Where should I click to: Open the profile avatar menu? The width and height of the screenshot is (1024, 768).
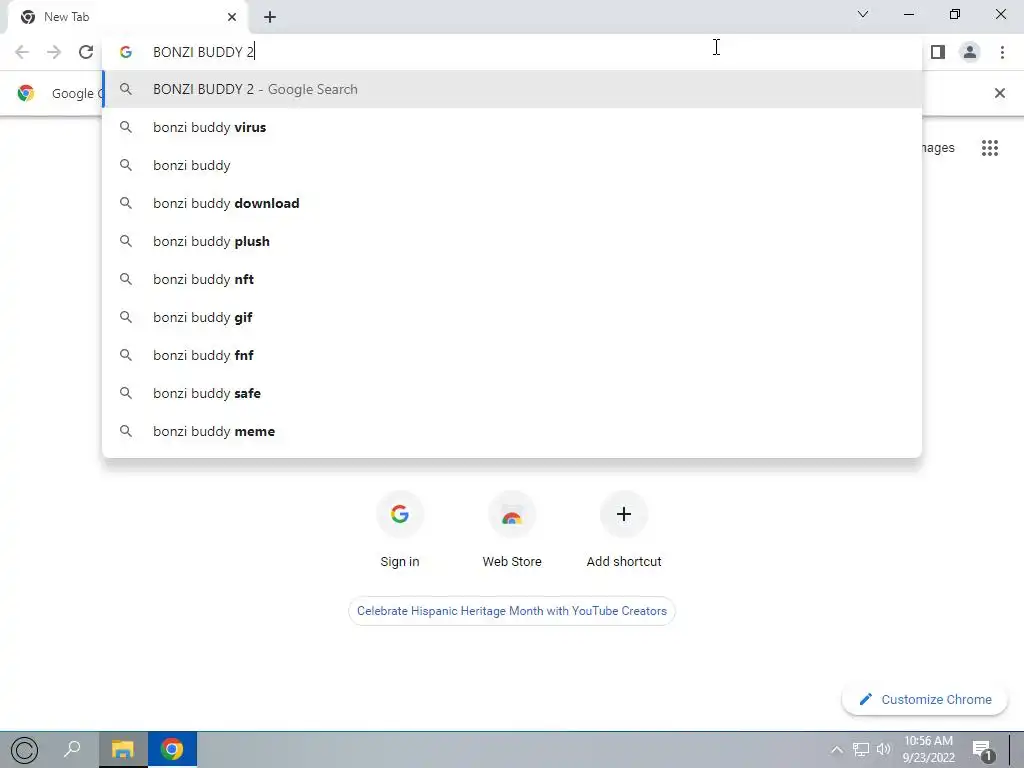coord(970,52)
